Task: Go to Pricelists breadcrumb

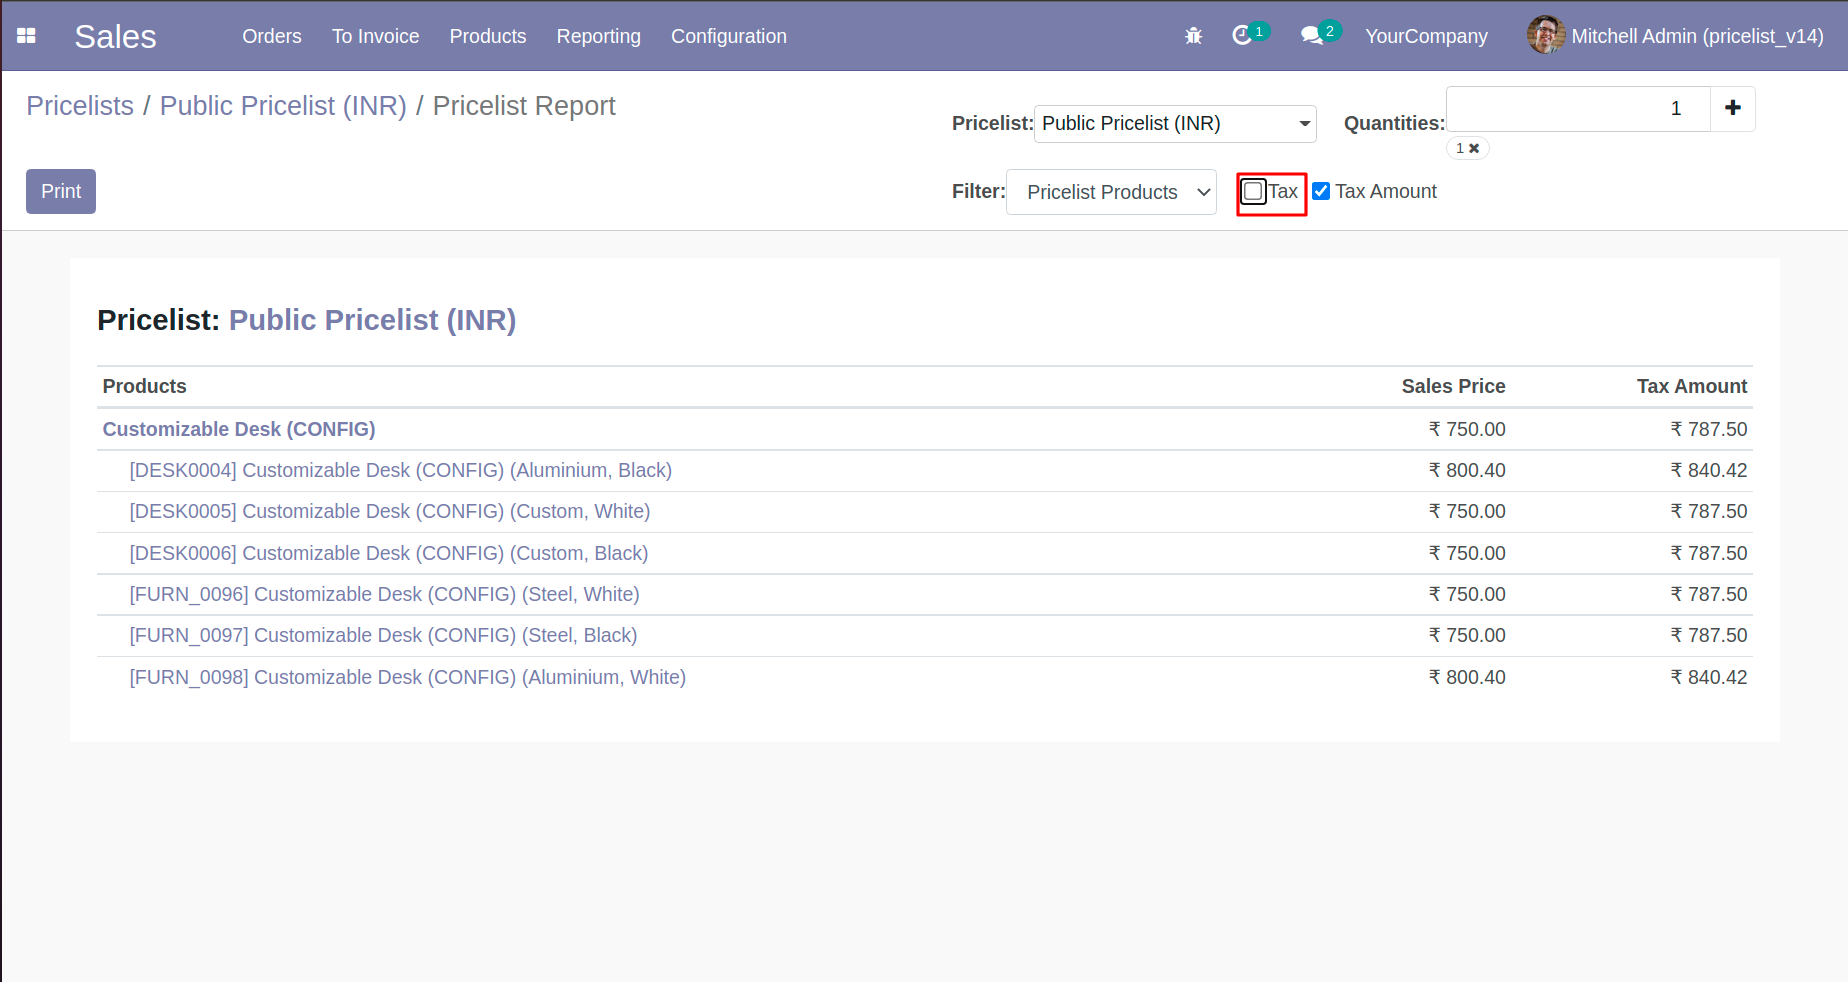Action: point(80,106)
